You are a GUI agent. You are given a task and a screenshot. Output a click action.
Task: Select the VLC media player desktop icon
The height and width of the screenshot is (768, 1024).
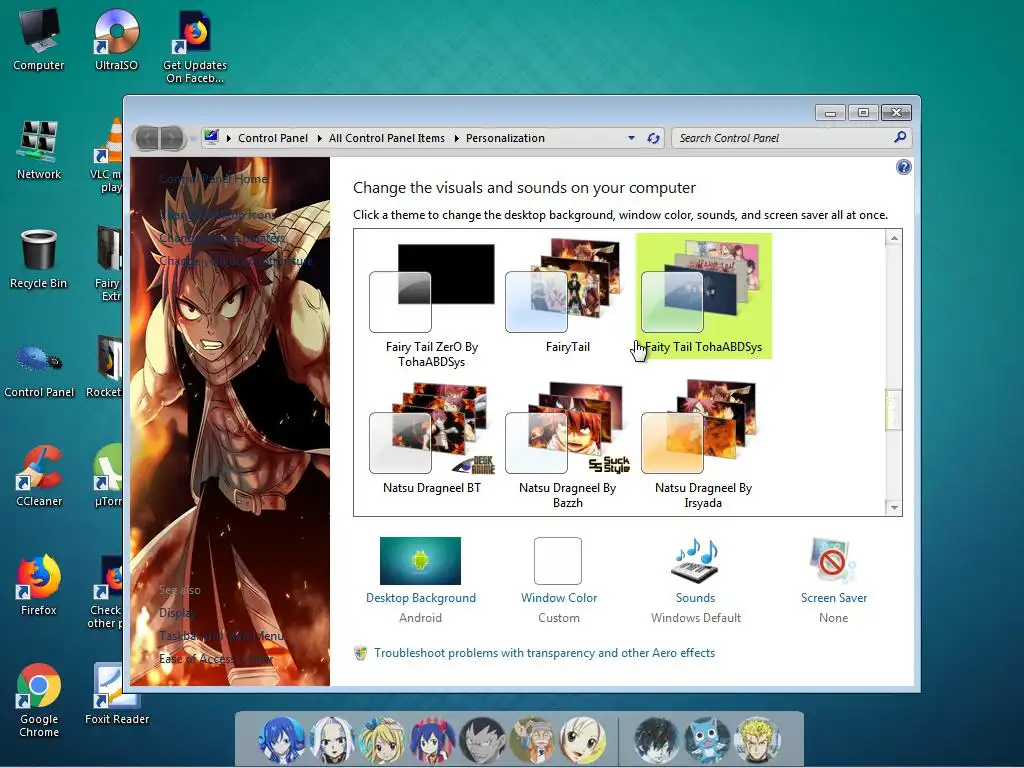pos(108,155)
